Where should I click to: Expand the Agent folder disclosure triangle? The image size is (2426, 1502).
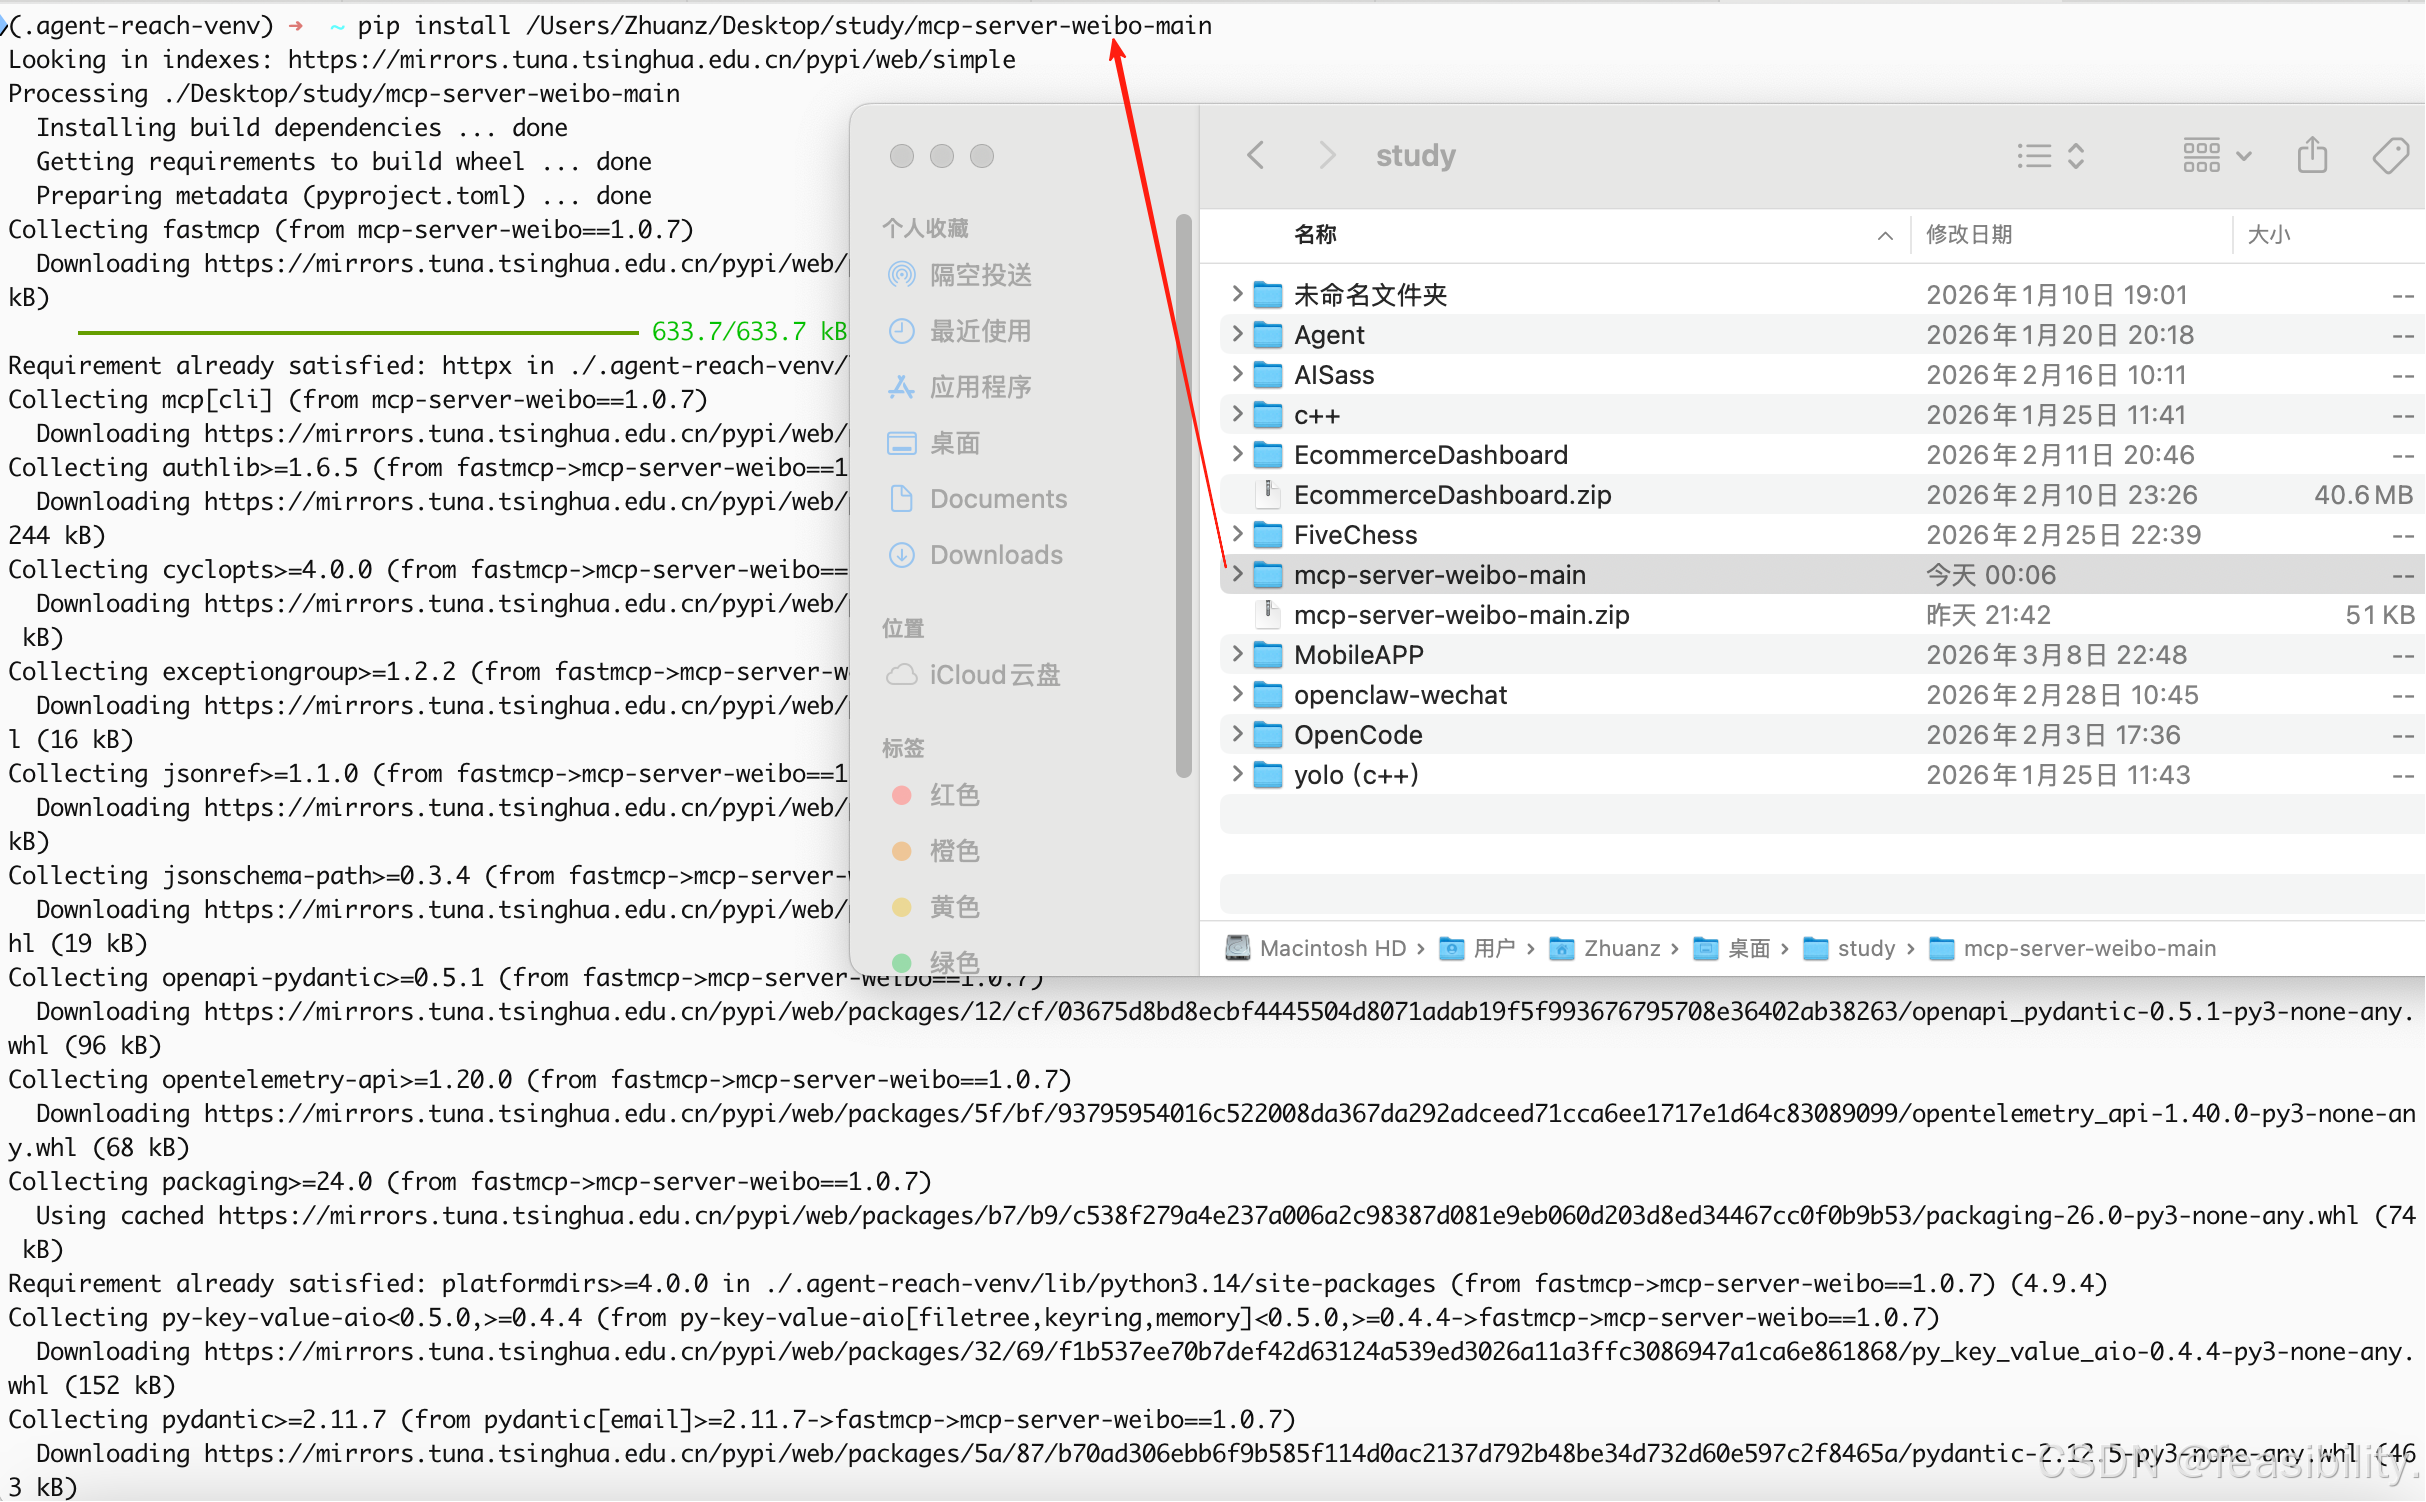(x=1237, y=334)
